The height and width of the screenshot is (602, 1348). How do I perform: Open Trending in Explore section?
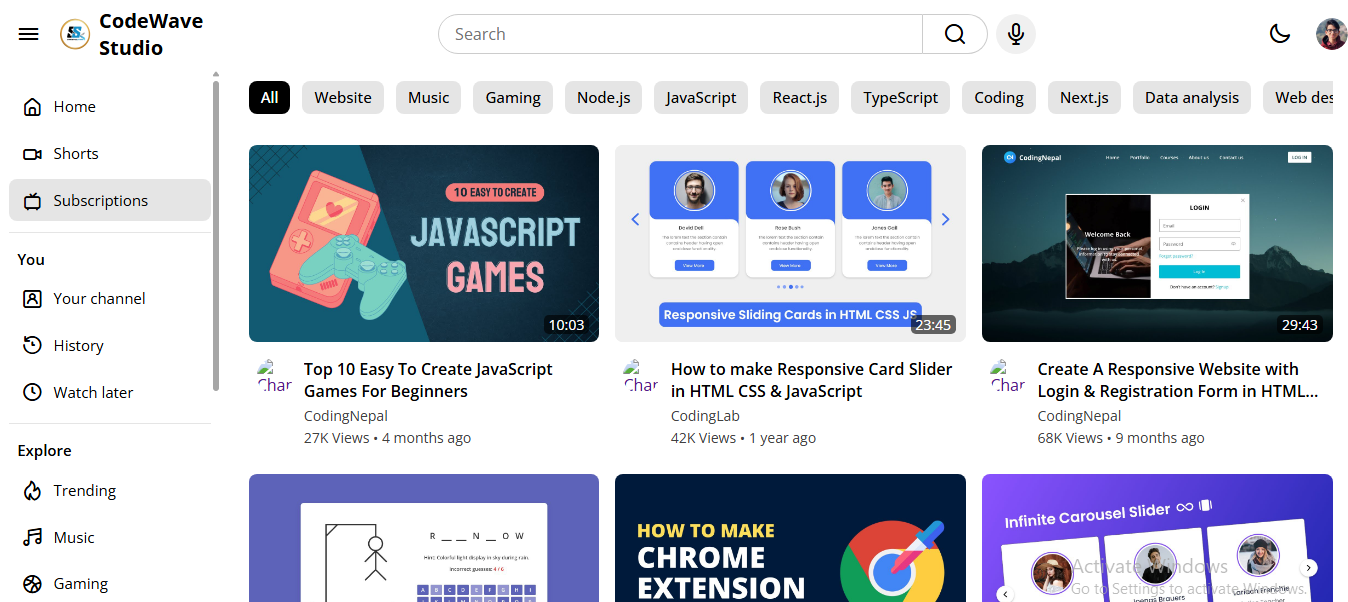point(110,491)
